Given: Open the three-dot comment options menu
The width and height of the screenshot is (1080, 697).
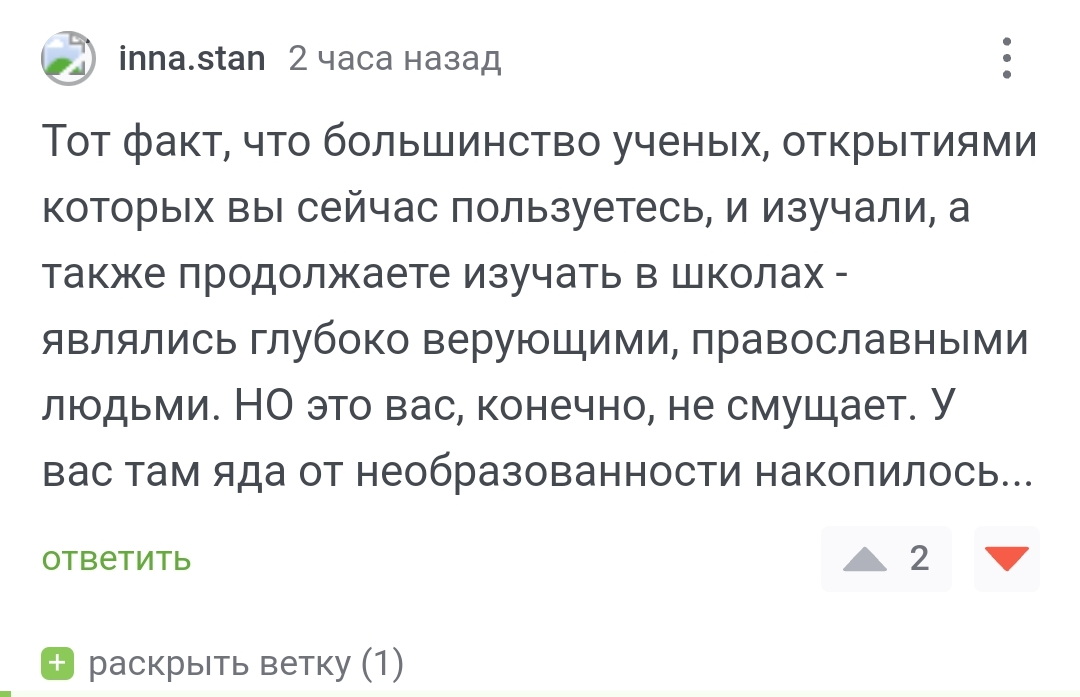Looking at the screenshot, I should click(1007, 58).
